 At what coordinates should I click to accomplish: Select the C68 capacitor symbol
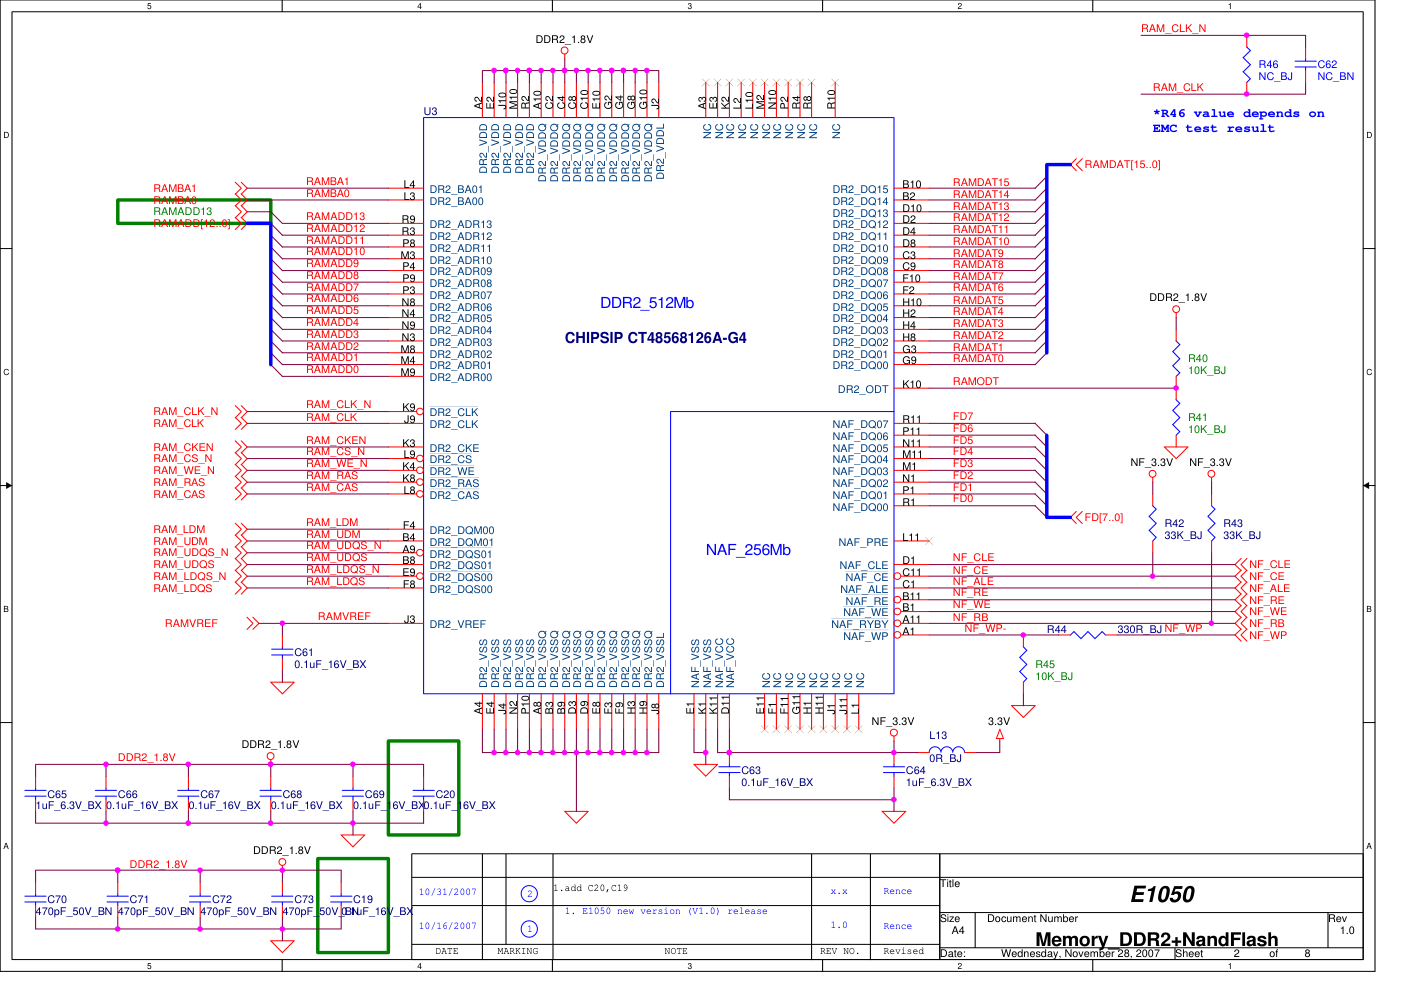pos(270,794)
